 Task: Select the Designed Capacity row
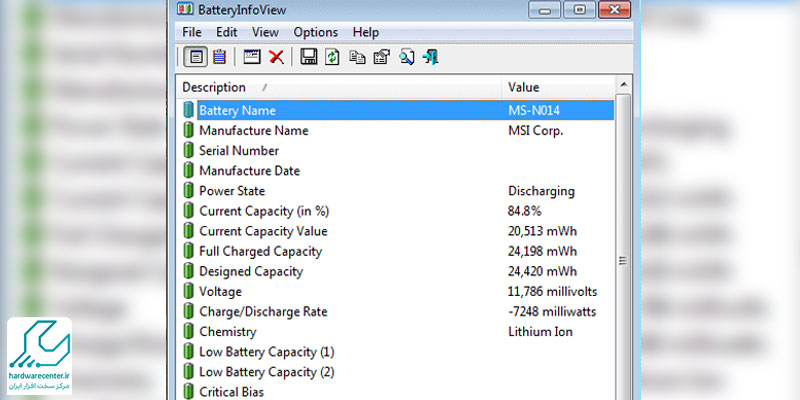pos(396,271)
